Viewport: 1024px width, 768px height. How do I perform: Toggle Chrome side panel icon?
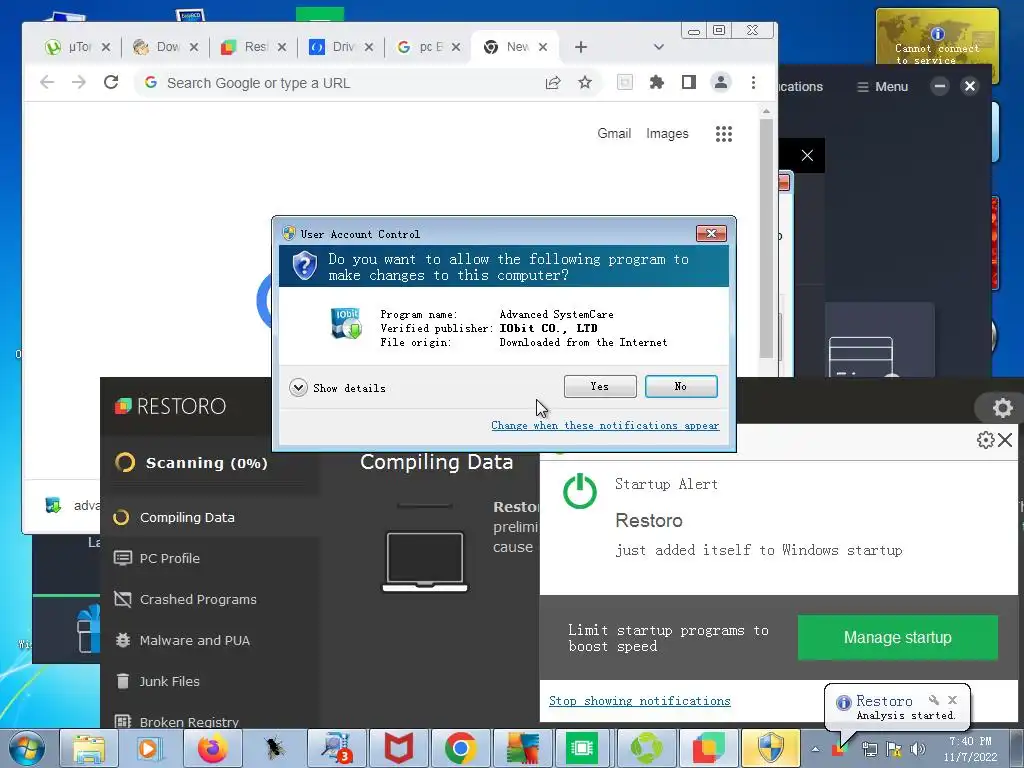coord(688,82)
